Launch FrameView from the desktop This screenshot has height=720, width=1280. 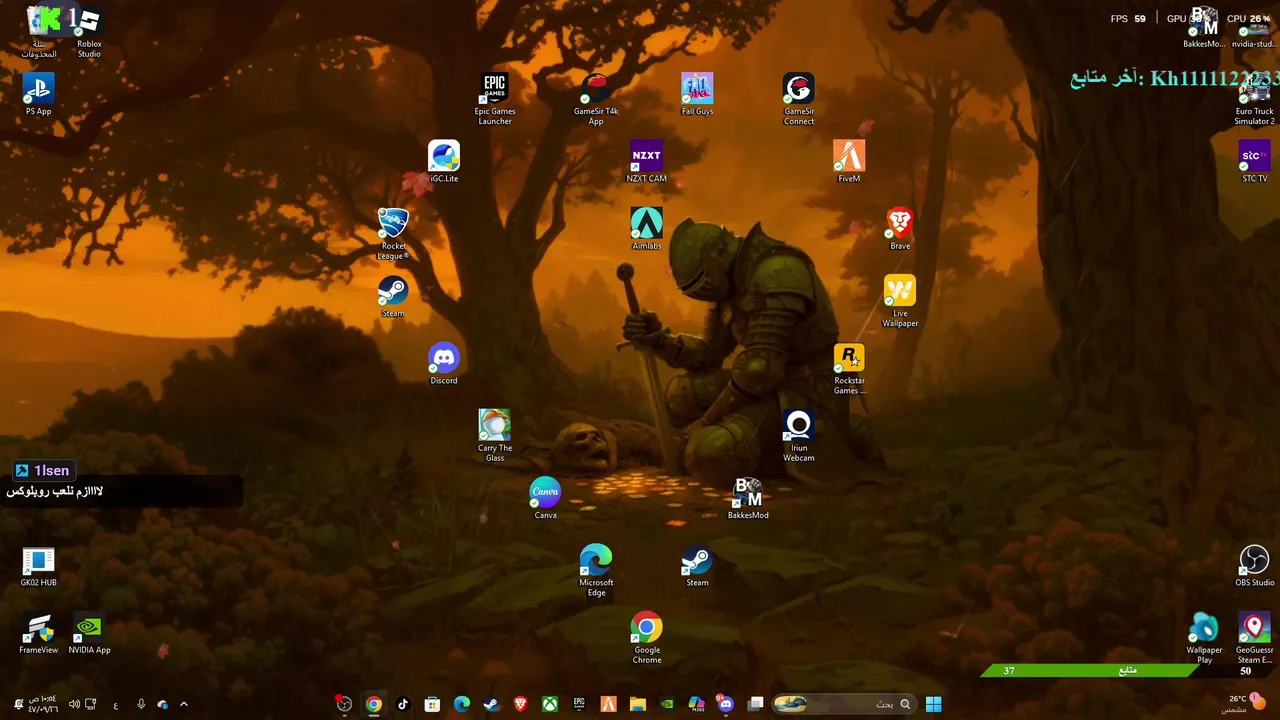click(x=38, y=633)
